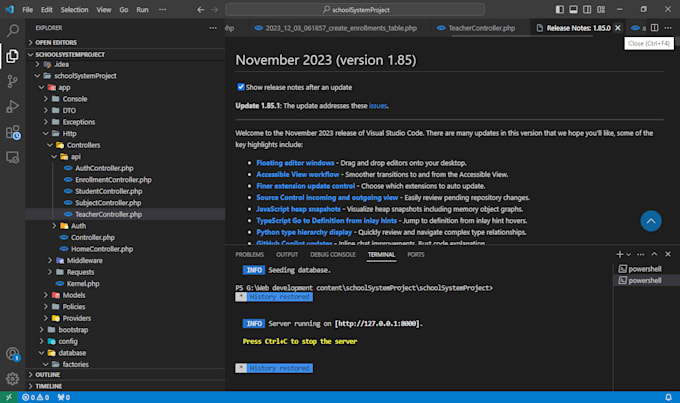The height and width of the screenshot is (403, 680).
Task: Open the File menu
Action: [x=27, y=10]
